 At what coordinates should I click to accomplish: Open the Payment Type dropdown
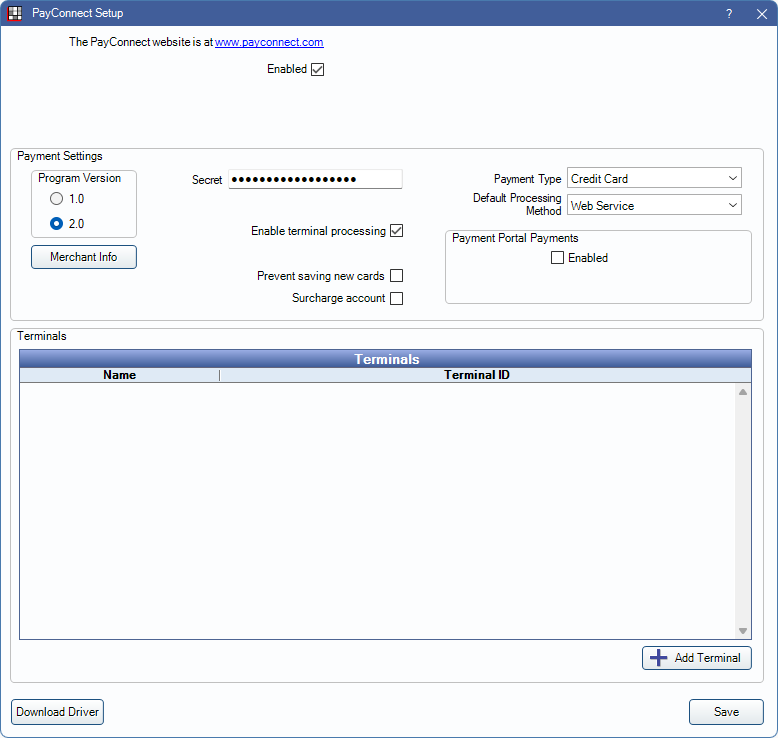tap(654, 179)
